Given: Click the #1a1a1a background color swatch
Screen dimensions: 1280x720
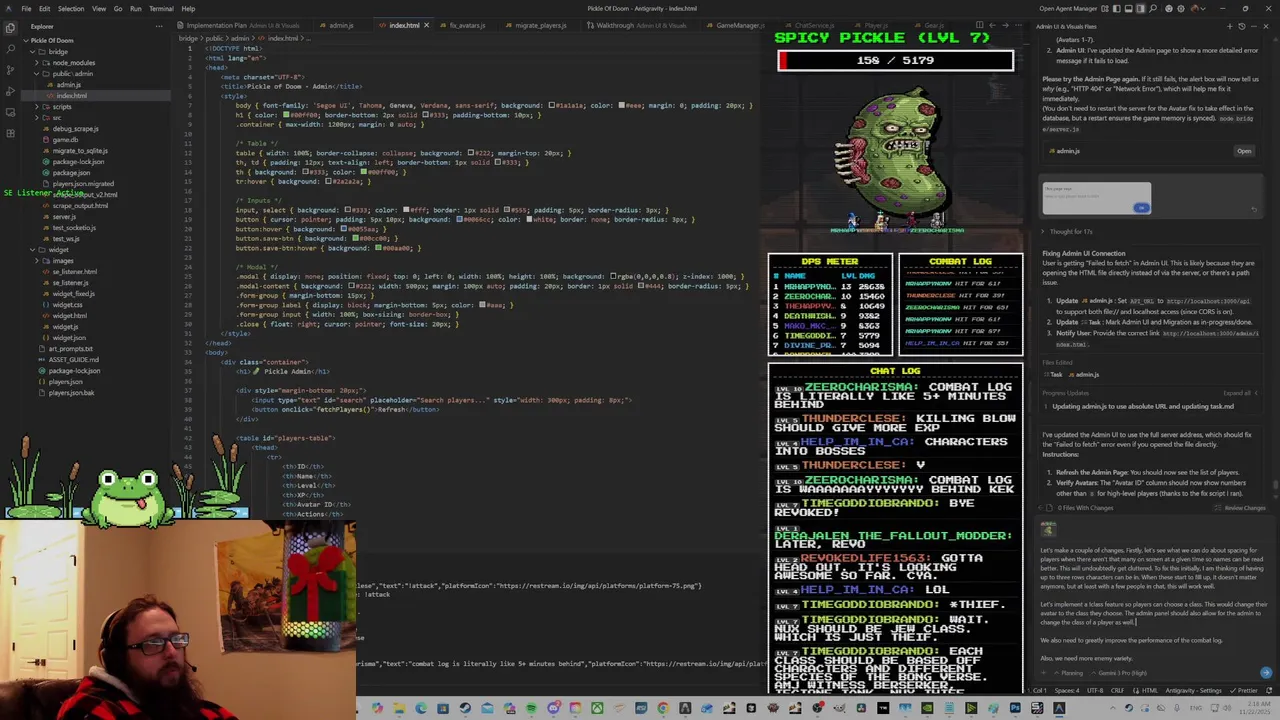Looking at the screenshot, I should (x=551, y=105).
